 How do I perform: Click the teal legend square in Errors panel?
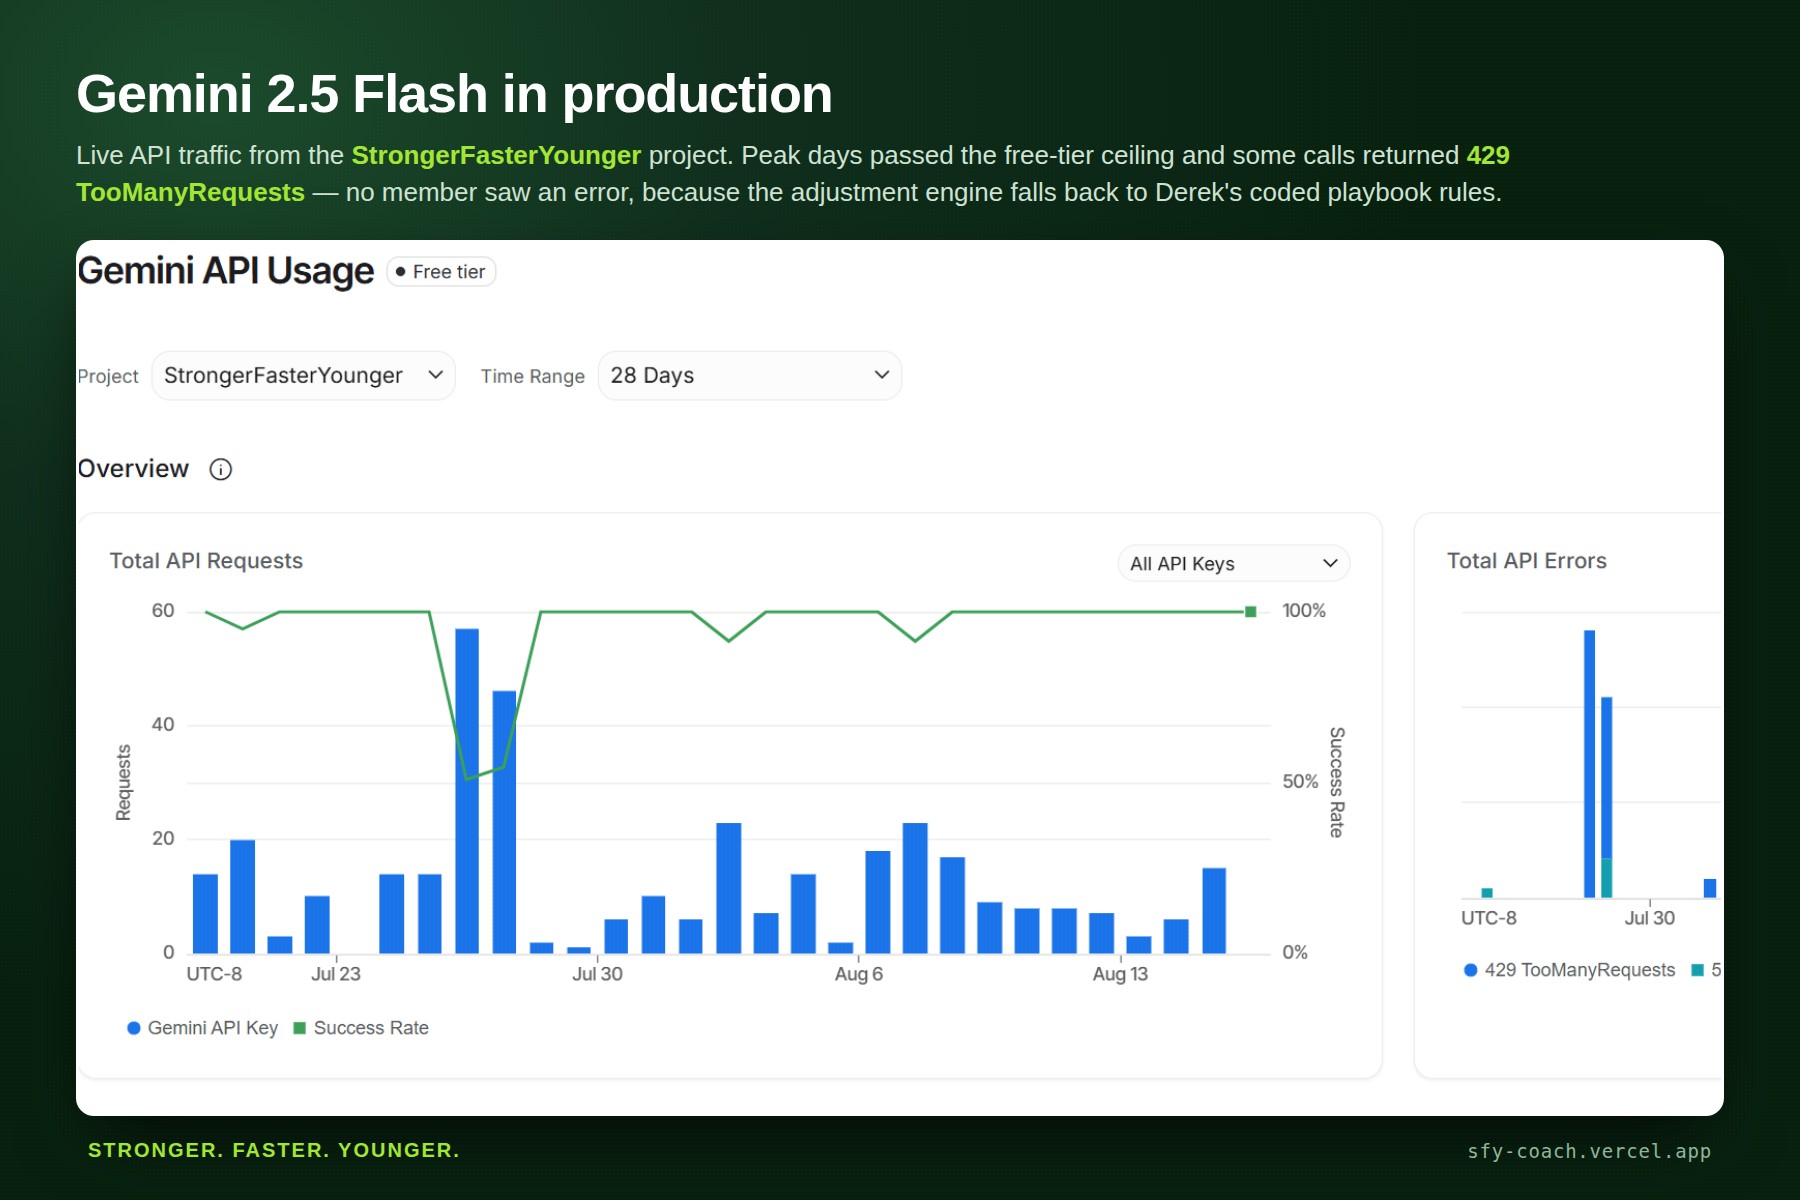(x=1697, y=970)
